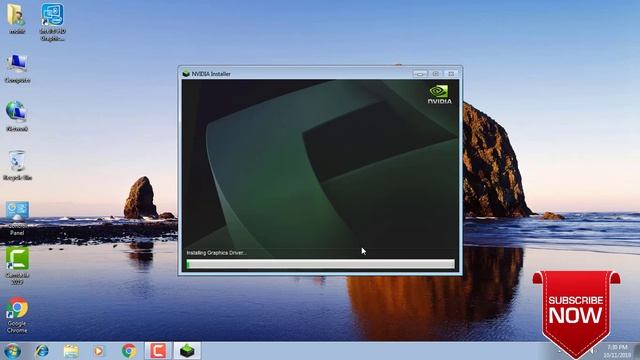
Task: Open the user folder desktop icon
Action: (16, 18)
